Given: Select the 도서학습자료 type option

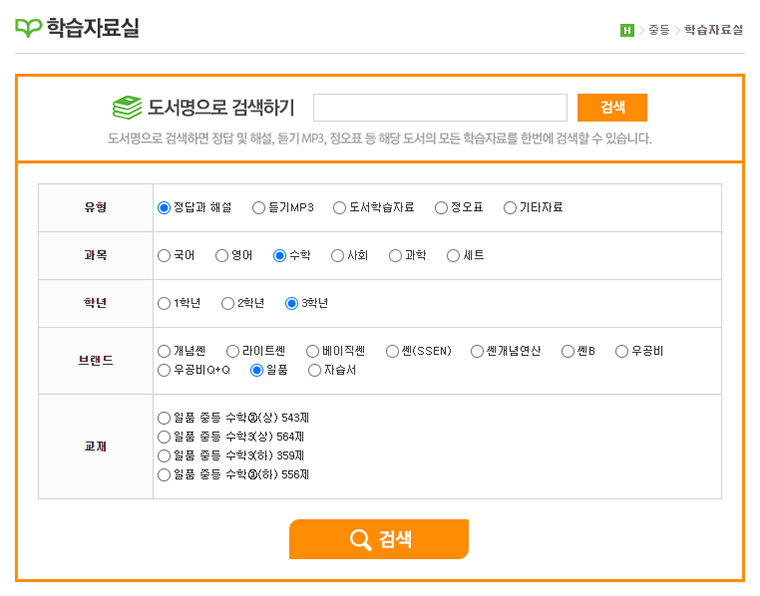Looking at the screenshot, I should click(x=339, y=207).
